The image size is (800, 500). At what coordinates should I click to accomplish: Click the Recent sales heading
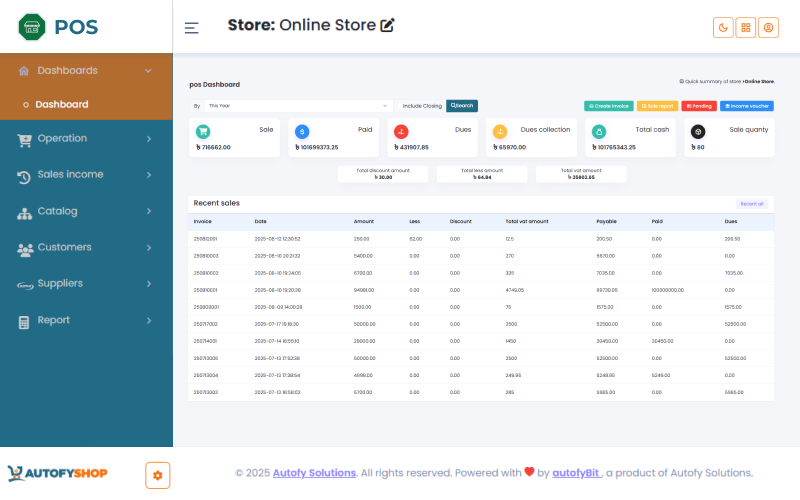216,203
